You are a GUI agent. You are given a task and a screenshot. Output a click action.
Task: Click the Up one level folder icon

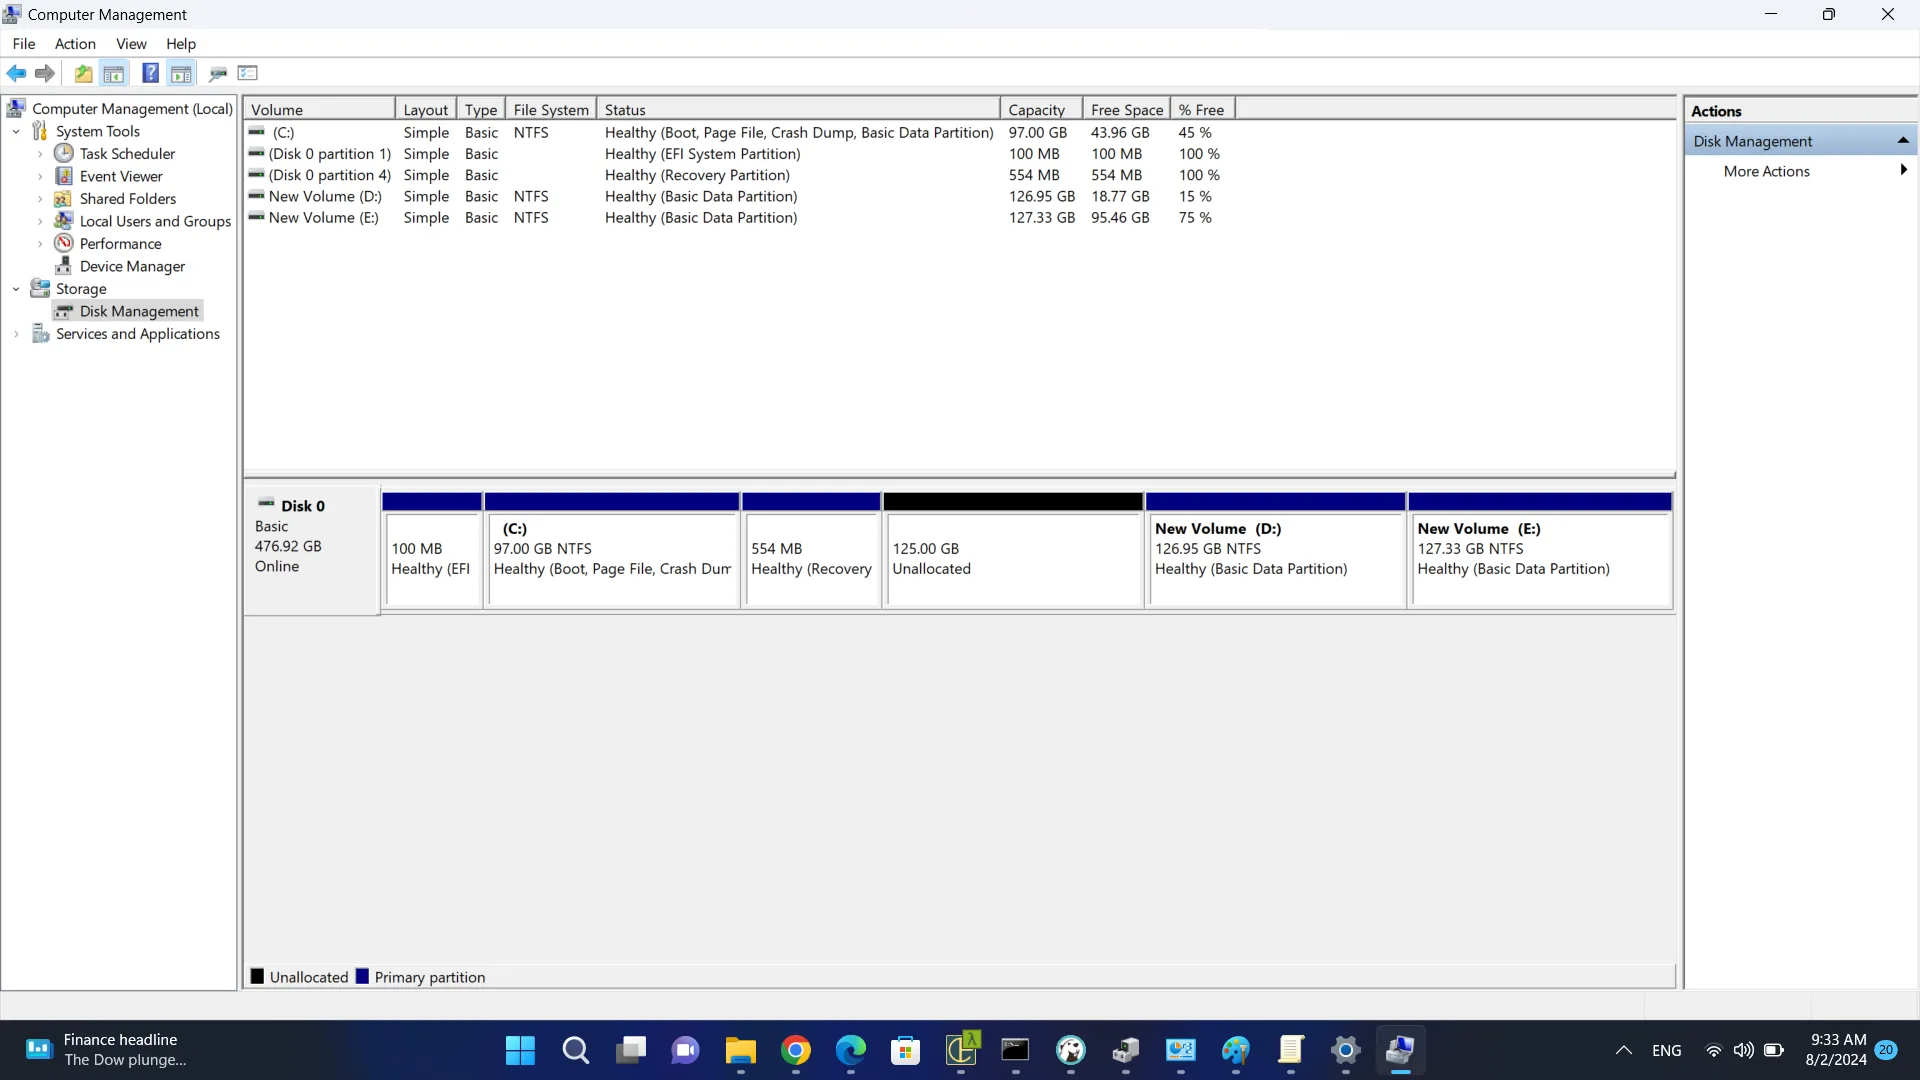83,73
